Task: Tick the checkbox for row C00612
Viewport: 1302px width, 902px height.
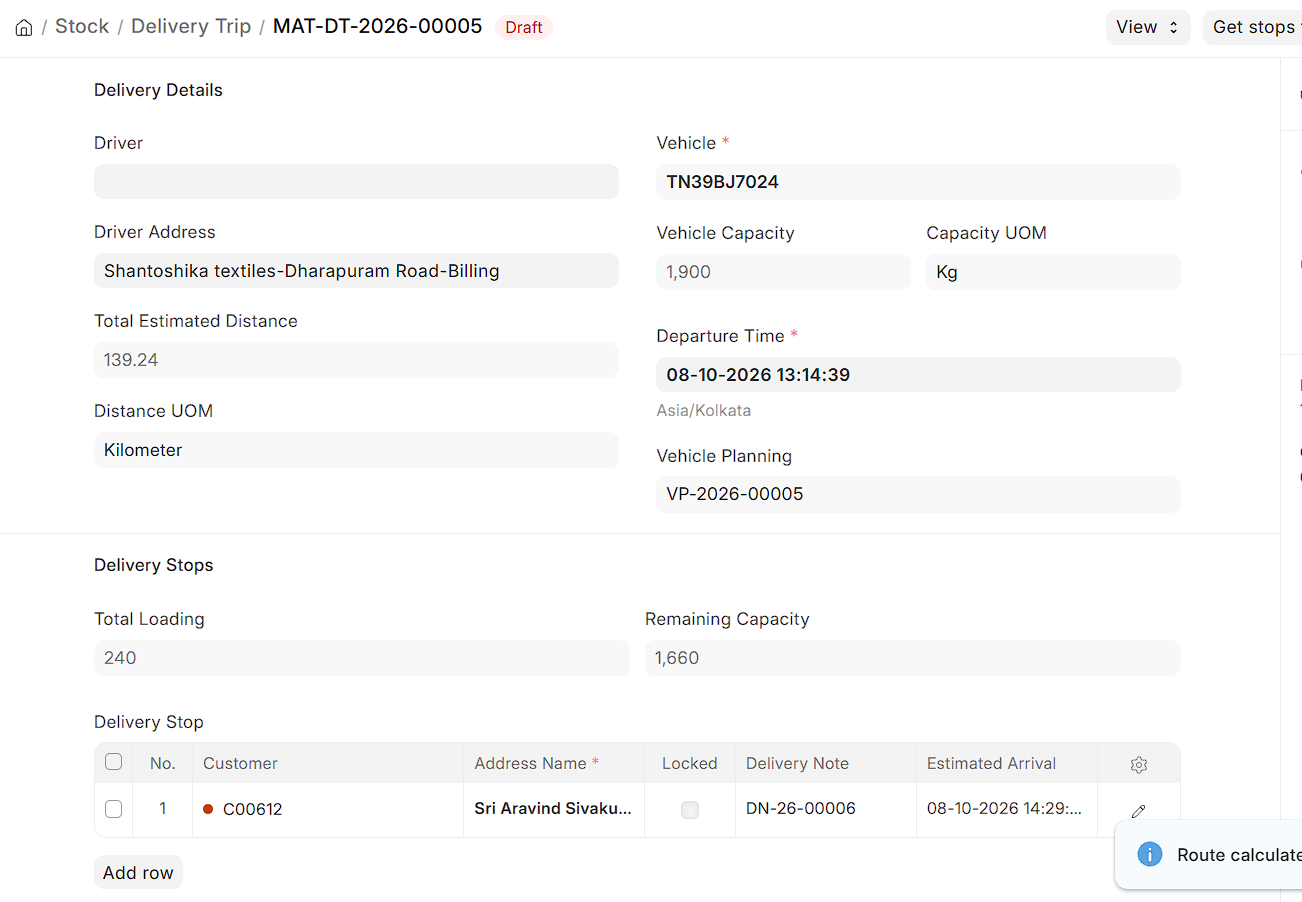Action: pyautogui.click(x=114, y=809)
